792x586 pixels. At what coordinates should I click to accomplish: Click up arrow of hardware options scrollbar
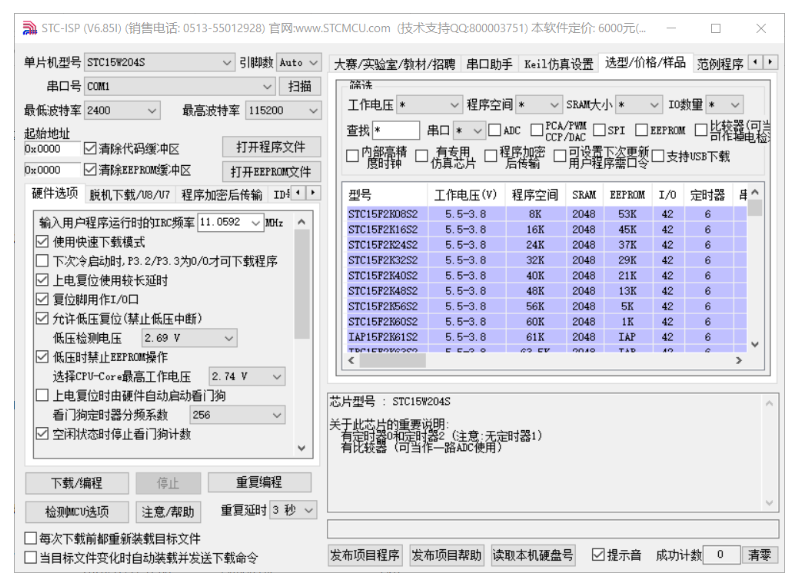[302, 222]
